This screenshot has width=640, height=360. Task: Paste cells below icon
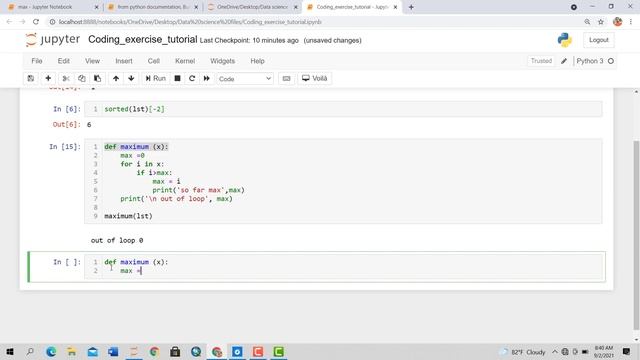[98, 78]
